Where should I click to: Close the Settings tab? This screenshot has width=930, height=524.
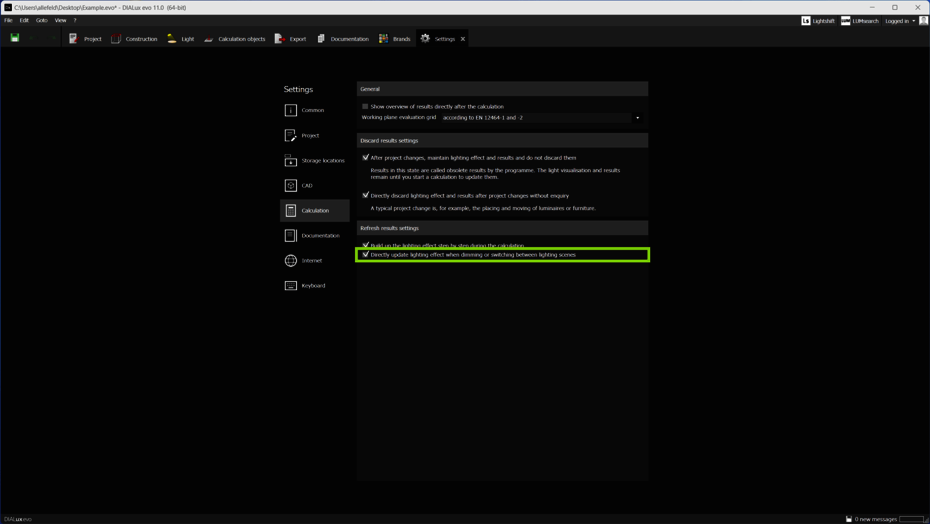pyautogui.click(x=463, y=39)
